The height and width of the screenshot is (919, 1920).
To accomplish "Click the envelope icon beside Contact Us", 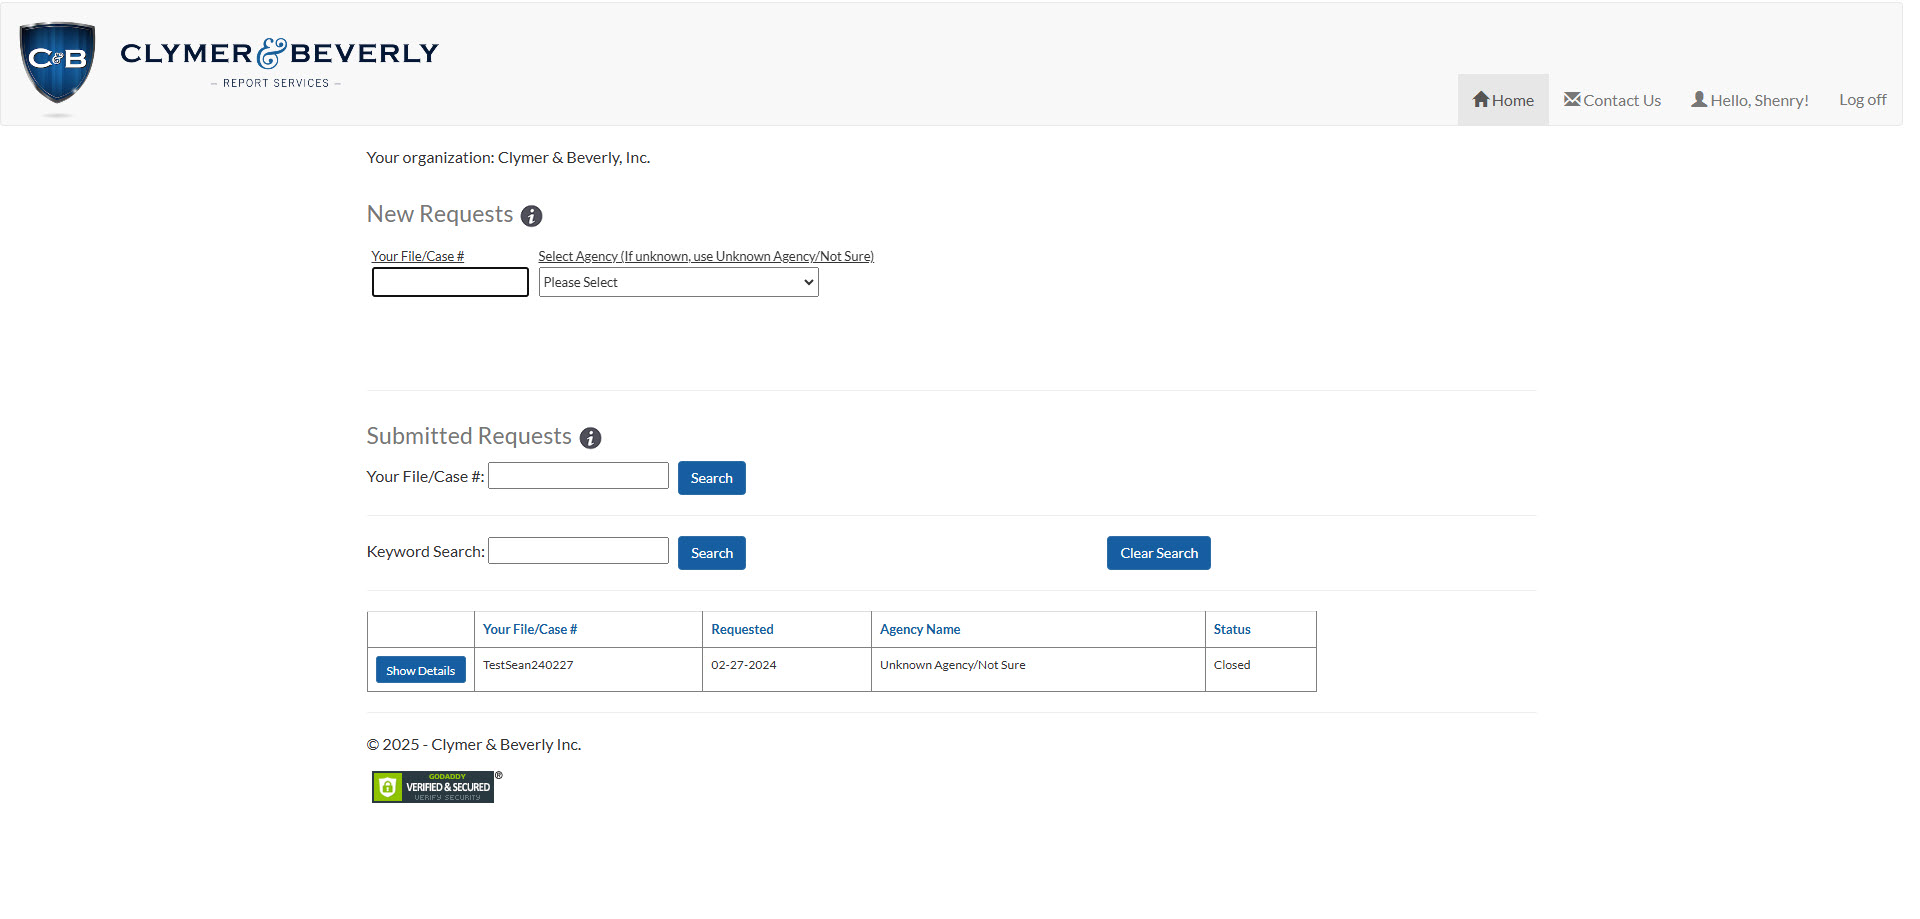I will pyautogui.click(x=1571, y=99).
